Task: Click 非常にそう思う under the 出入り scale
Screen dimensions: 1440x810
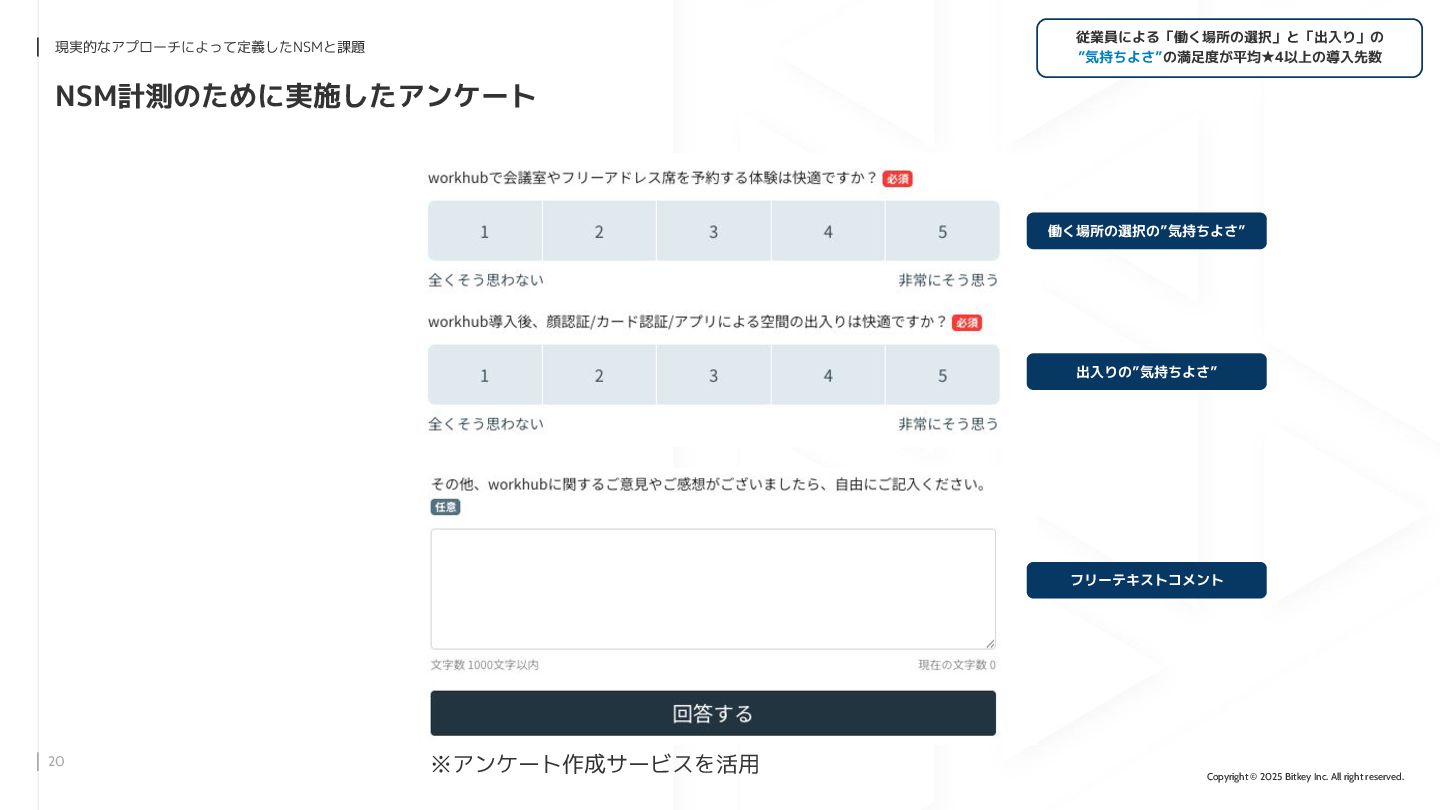Action: (948, 424)
